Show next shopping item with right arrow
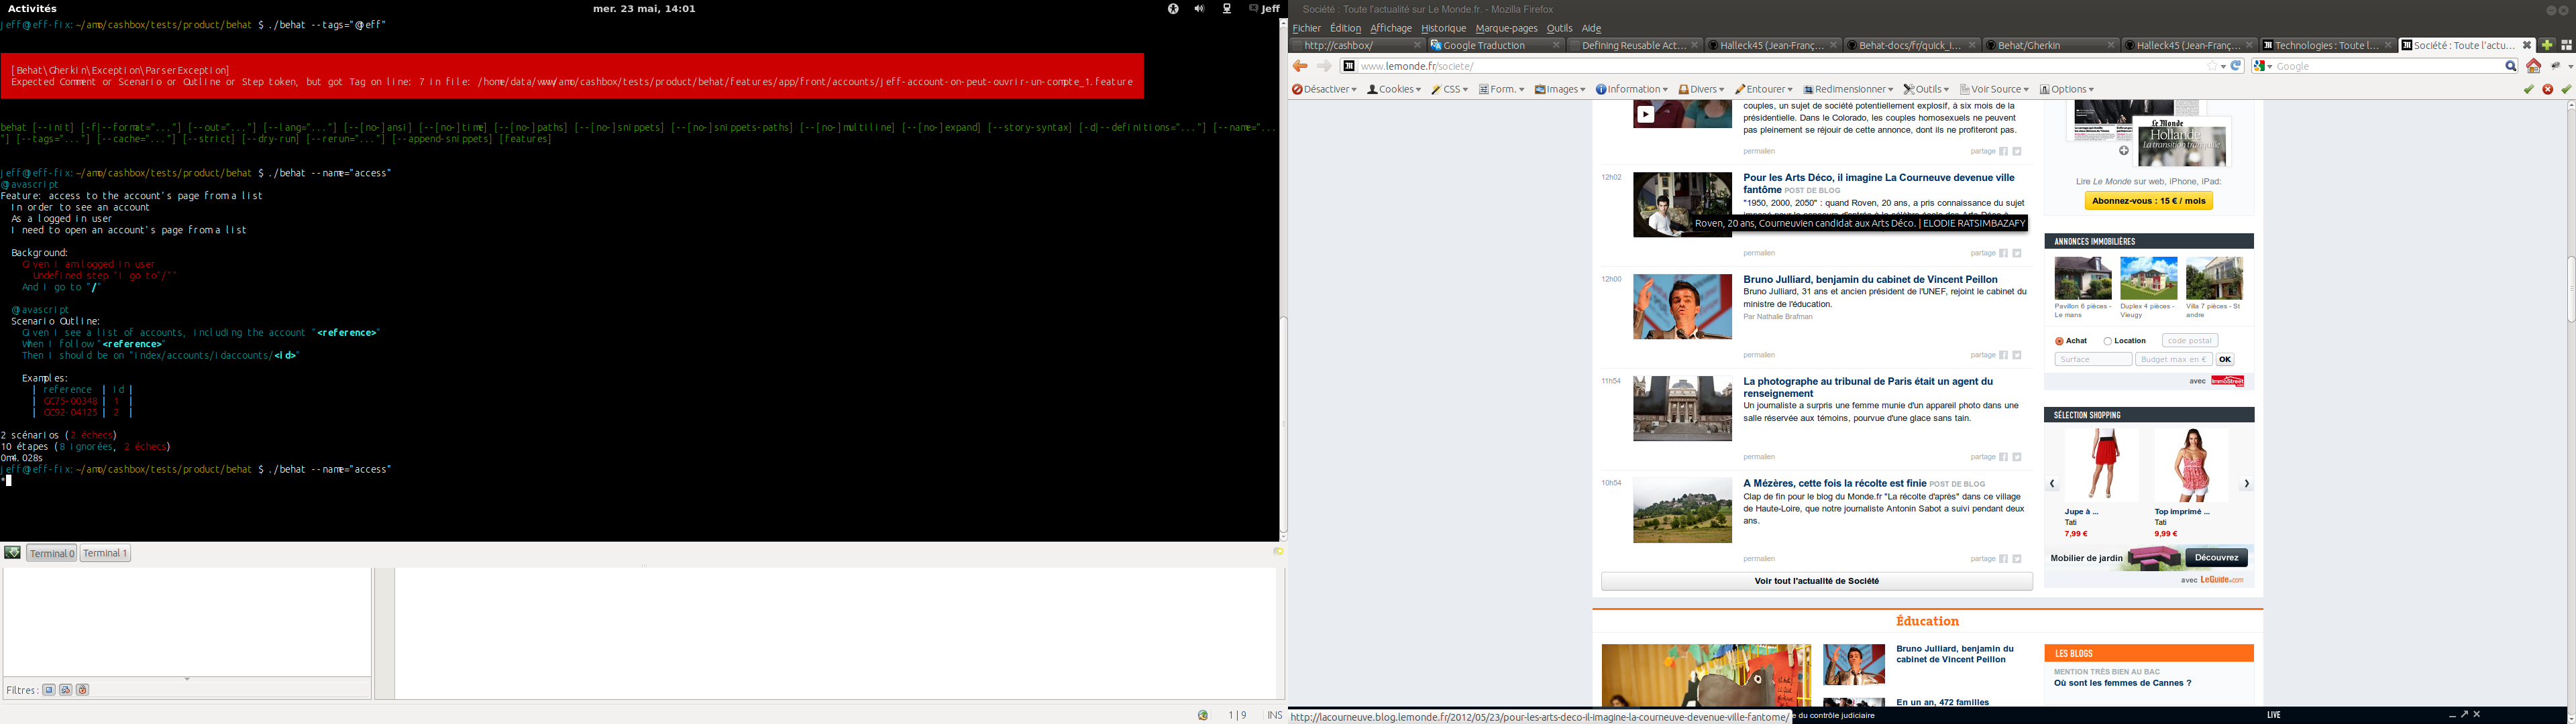Image resolution: width=2576 pixels, height=724 pixels. (x=2246, y=484)
